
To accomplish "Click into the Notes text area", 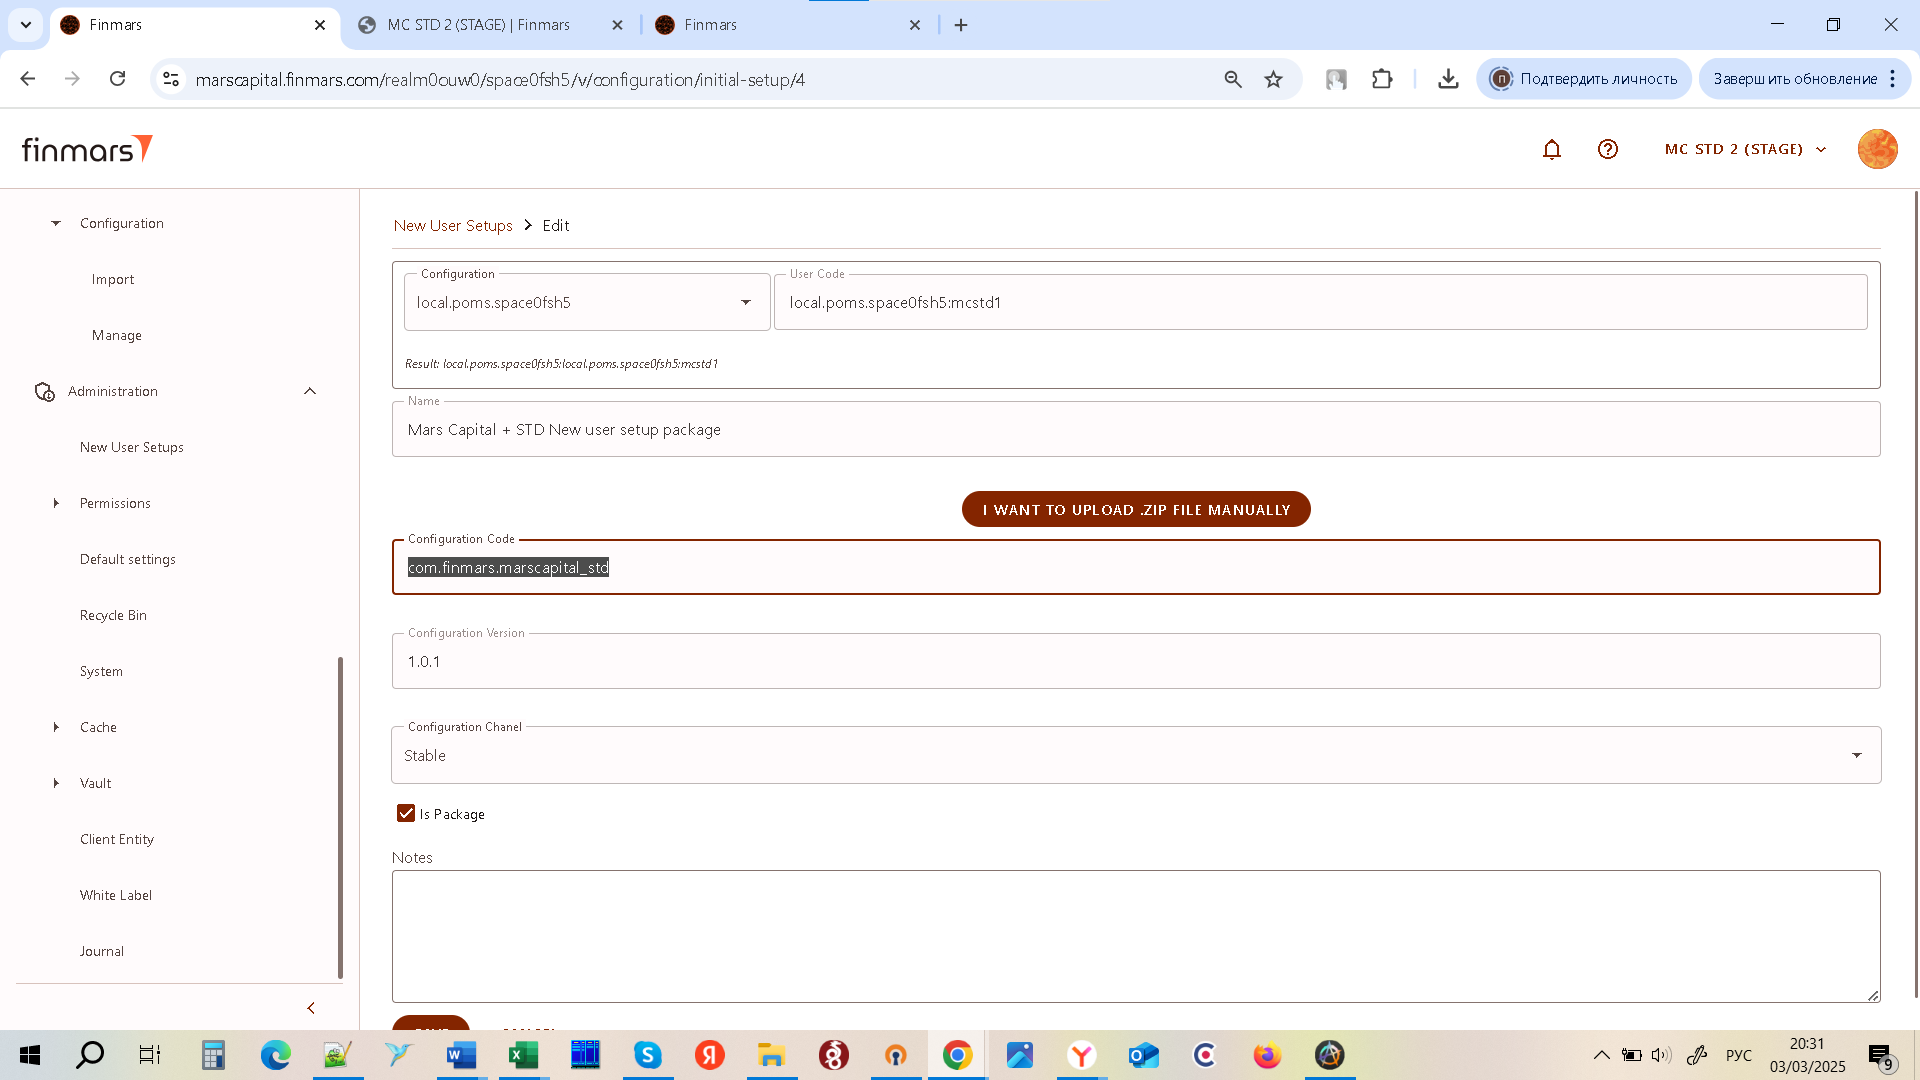I will (1135, 935).
